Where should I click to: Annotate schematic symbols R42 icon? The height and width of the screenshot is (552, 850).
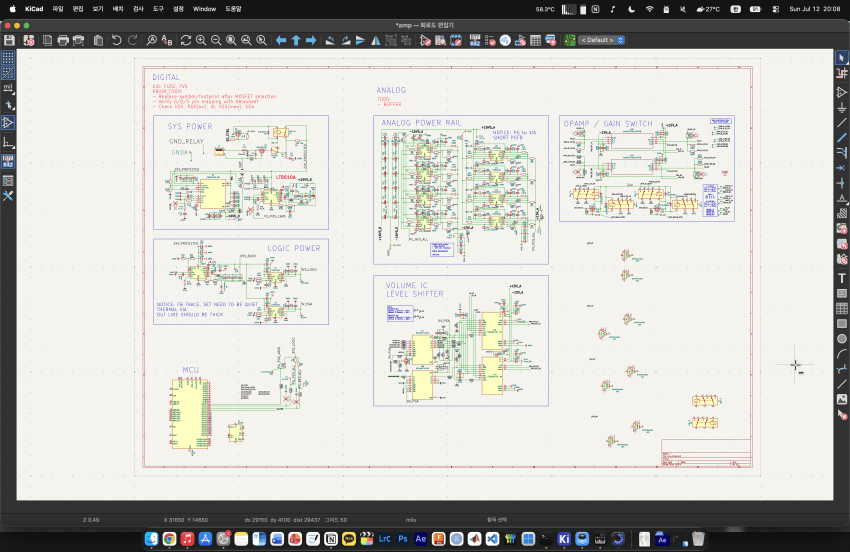(475, 40)
